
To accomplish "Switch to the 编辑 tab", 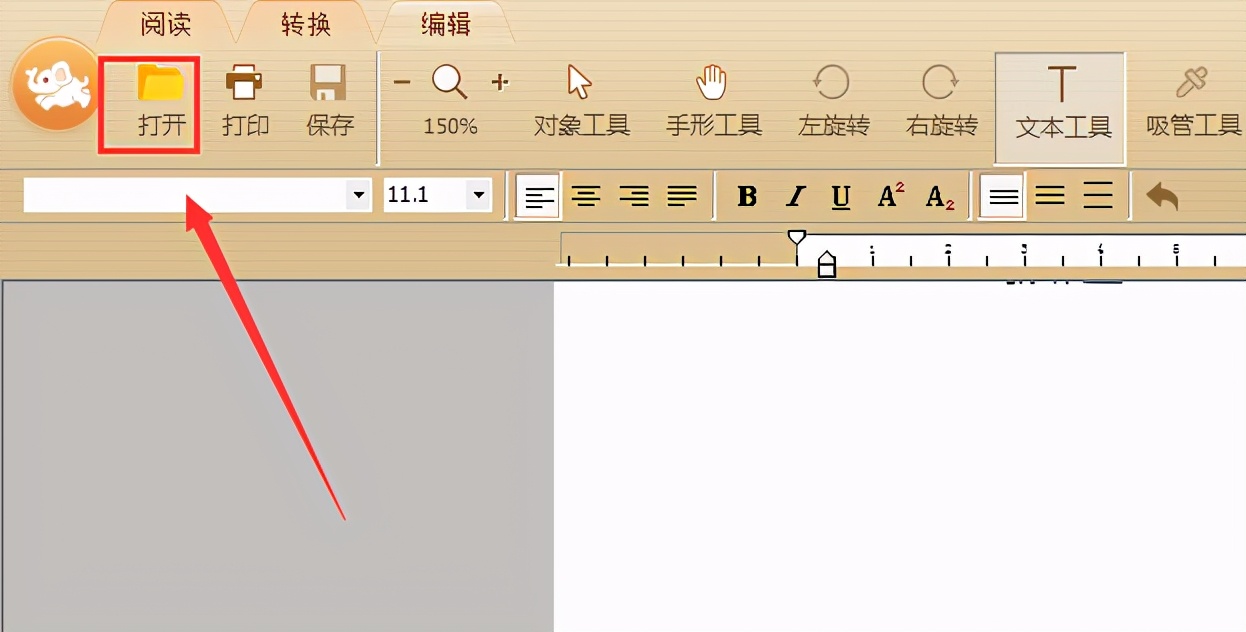I will [446, 24].
